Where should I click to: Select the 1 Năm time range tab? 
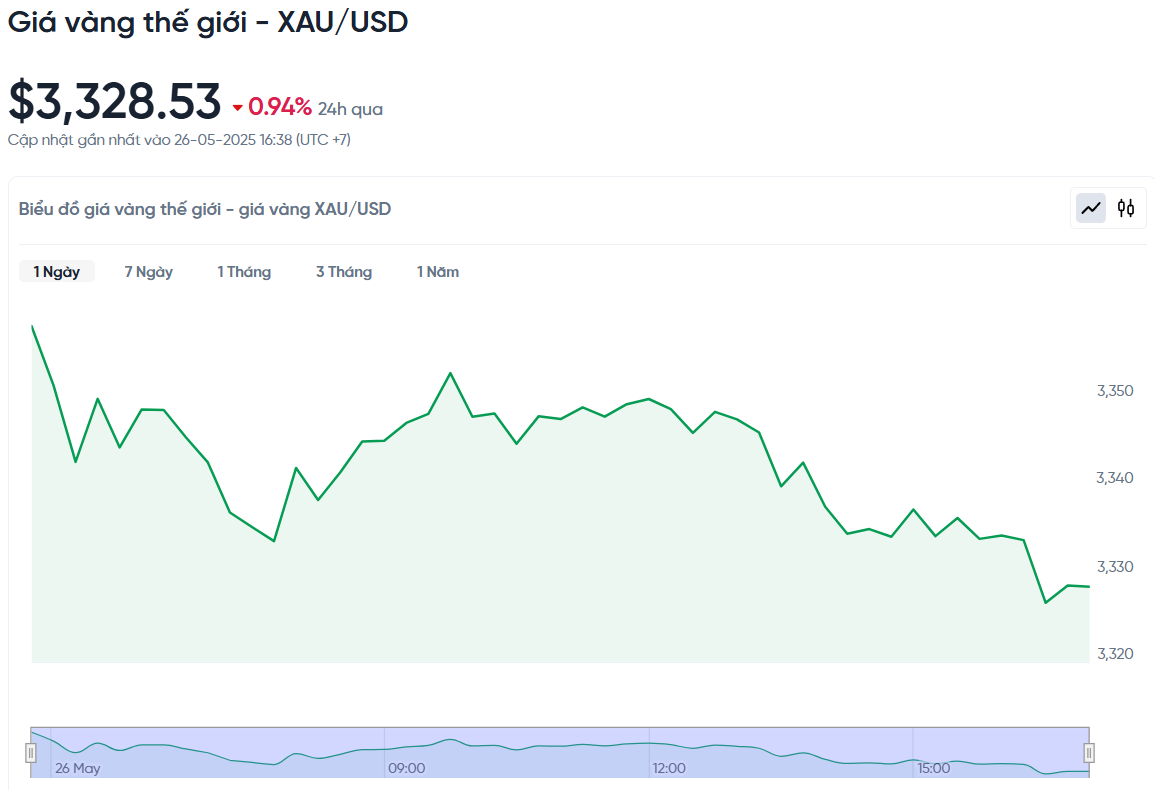click(438, 271)
